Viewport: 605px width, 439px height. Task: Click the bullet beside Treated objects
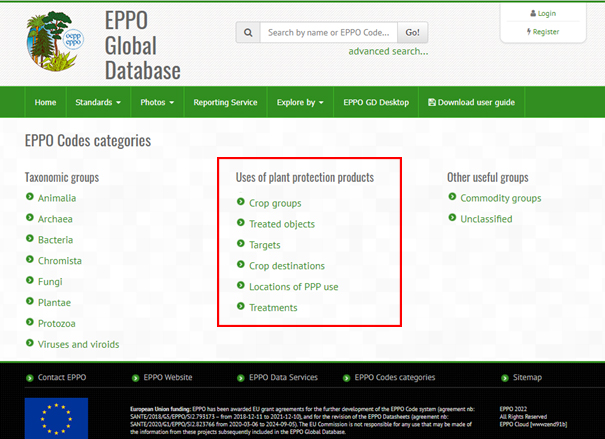pyautogui.click(x=241, y=223)
